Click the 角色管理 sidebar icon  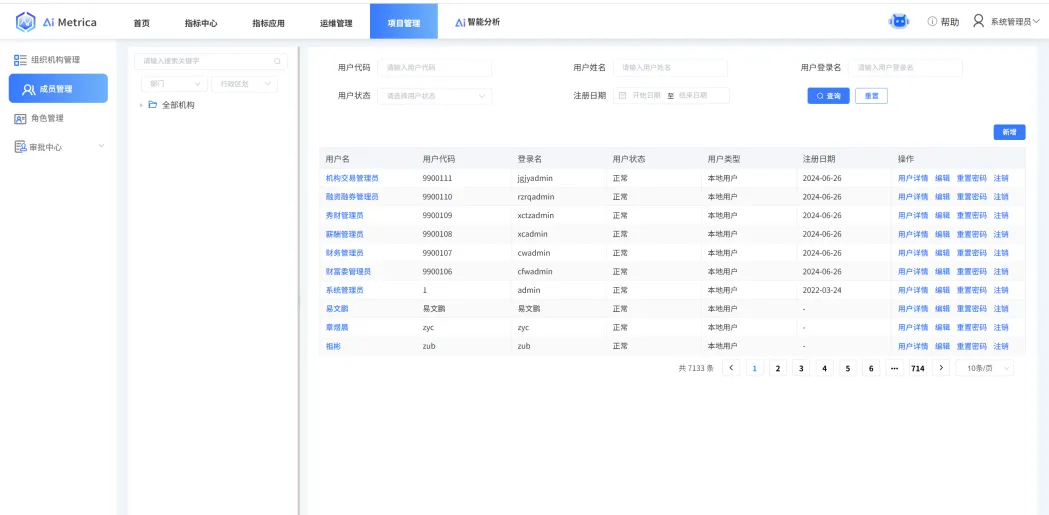click(20, 118)
